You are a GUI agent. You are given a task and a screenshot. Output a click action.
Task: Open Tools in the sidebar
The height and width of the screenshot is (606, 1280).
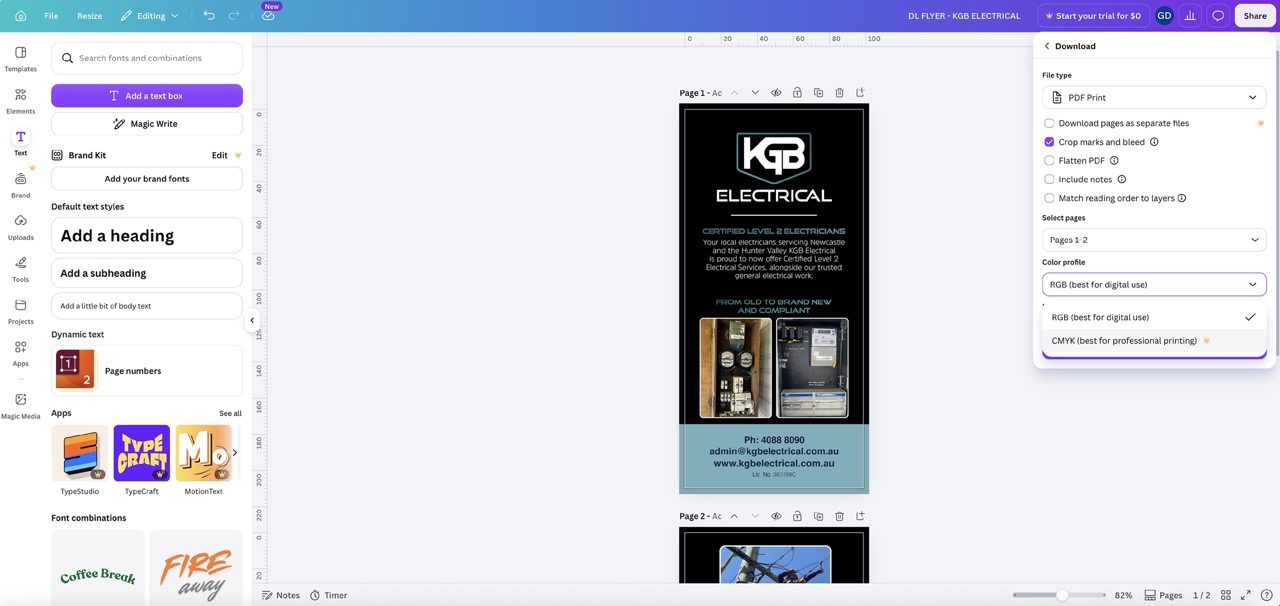click(20, 268)
